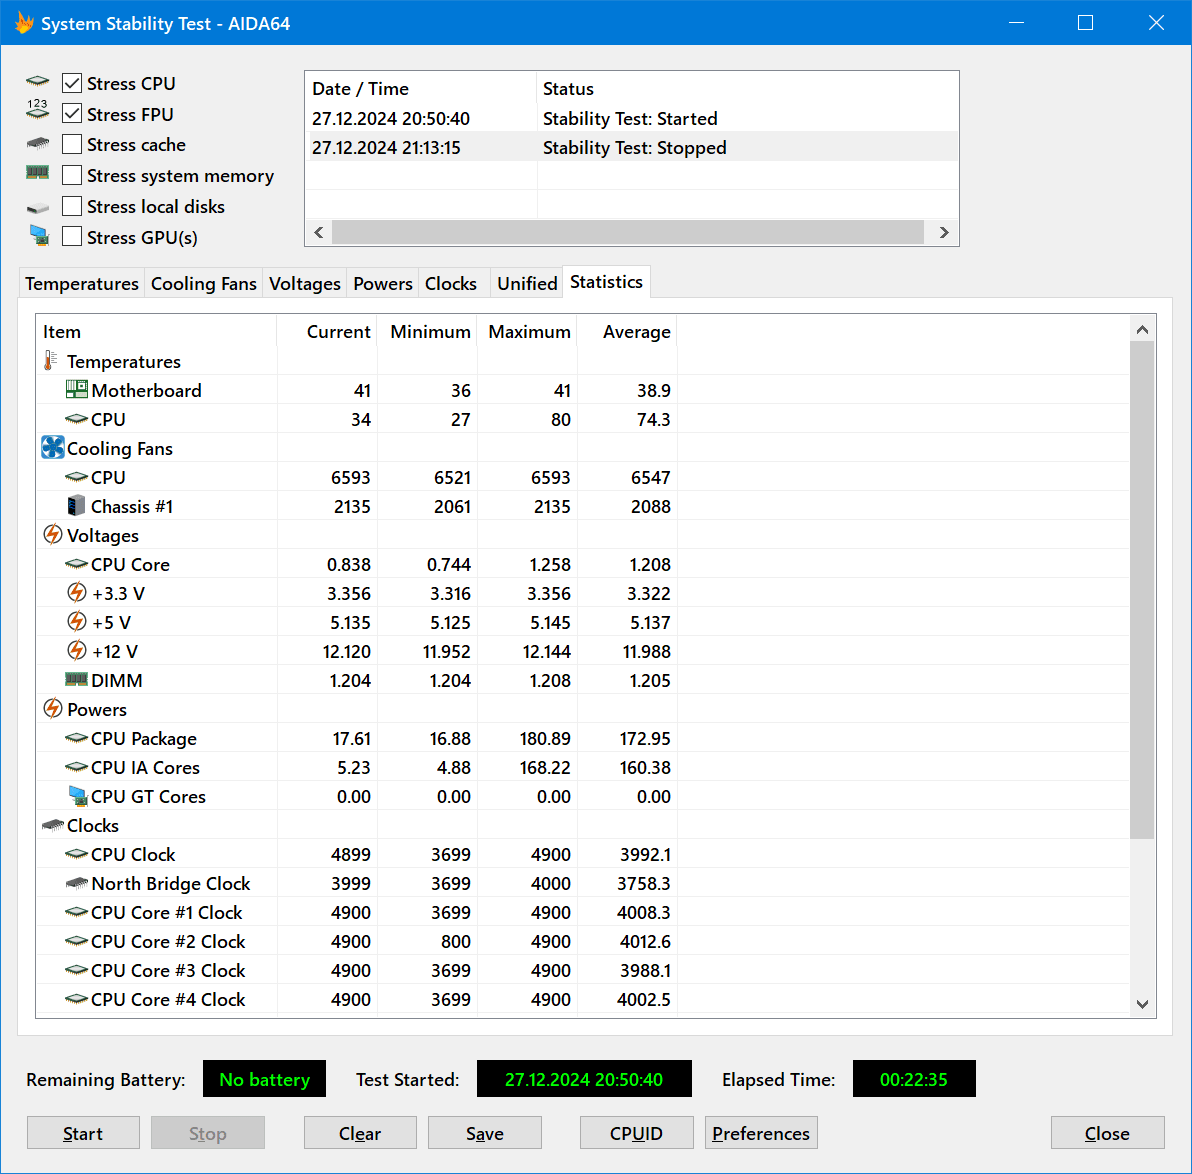Click the cache chip icon beside Stress cache
The width and height of the screenshot is (1192, 1174).
click(x=37, y=143)
